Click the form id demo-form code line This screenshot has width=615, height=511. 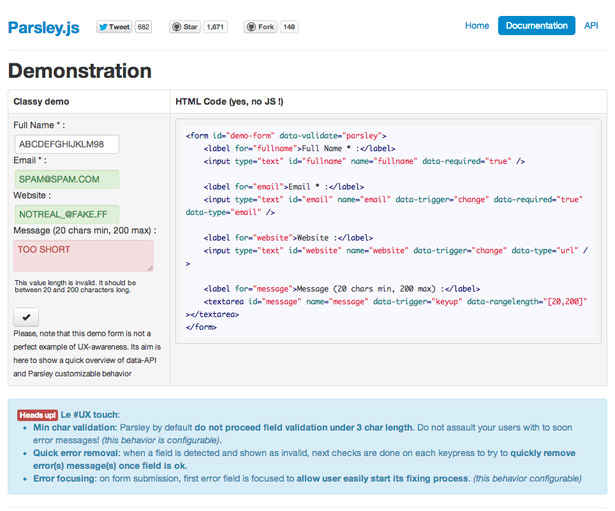pyautogui.click(x=286, y=136)
